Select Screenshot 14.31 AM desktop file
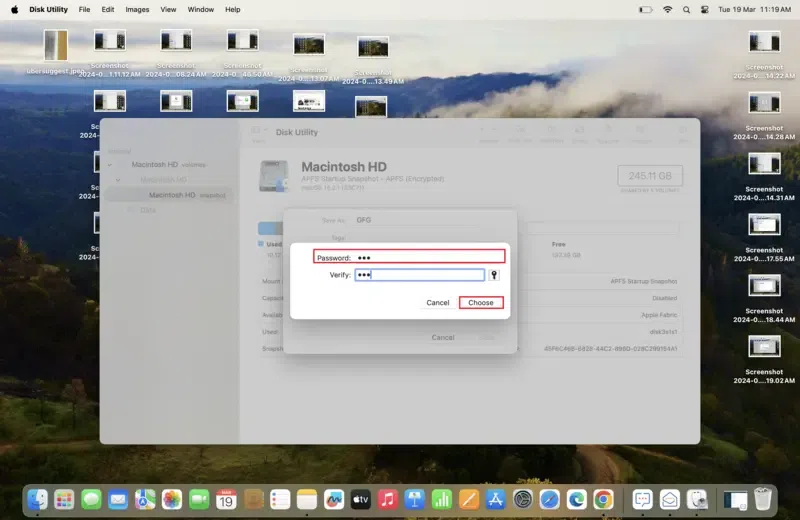Screen dimensions: 800x520 (764, 177)
